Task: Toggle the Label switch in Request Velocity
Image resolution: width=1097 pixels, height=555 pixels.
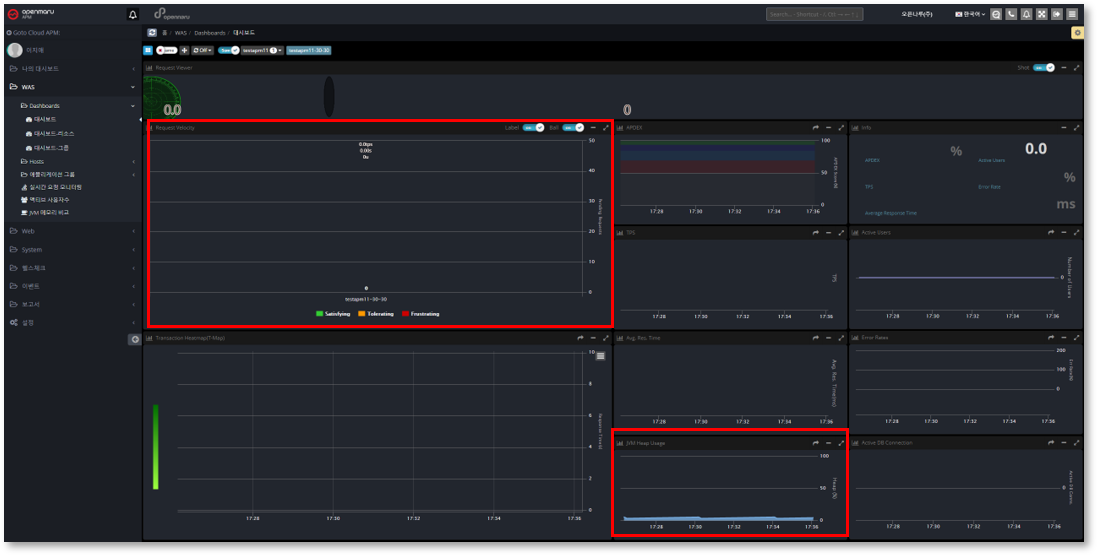Action: 534,128
